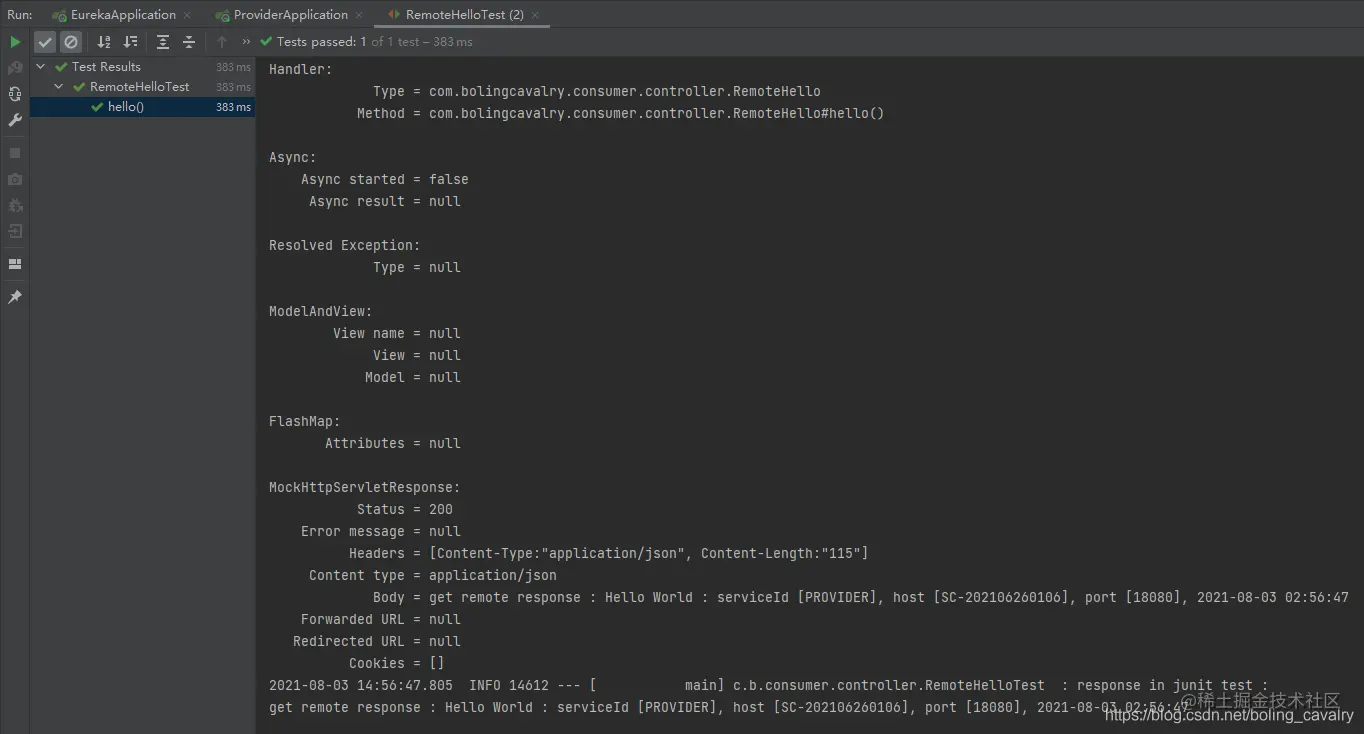1364x734 pixels.
Task: Click 'Cookies = []' line
Action: tap(397, 663)
